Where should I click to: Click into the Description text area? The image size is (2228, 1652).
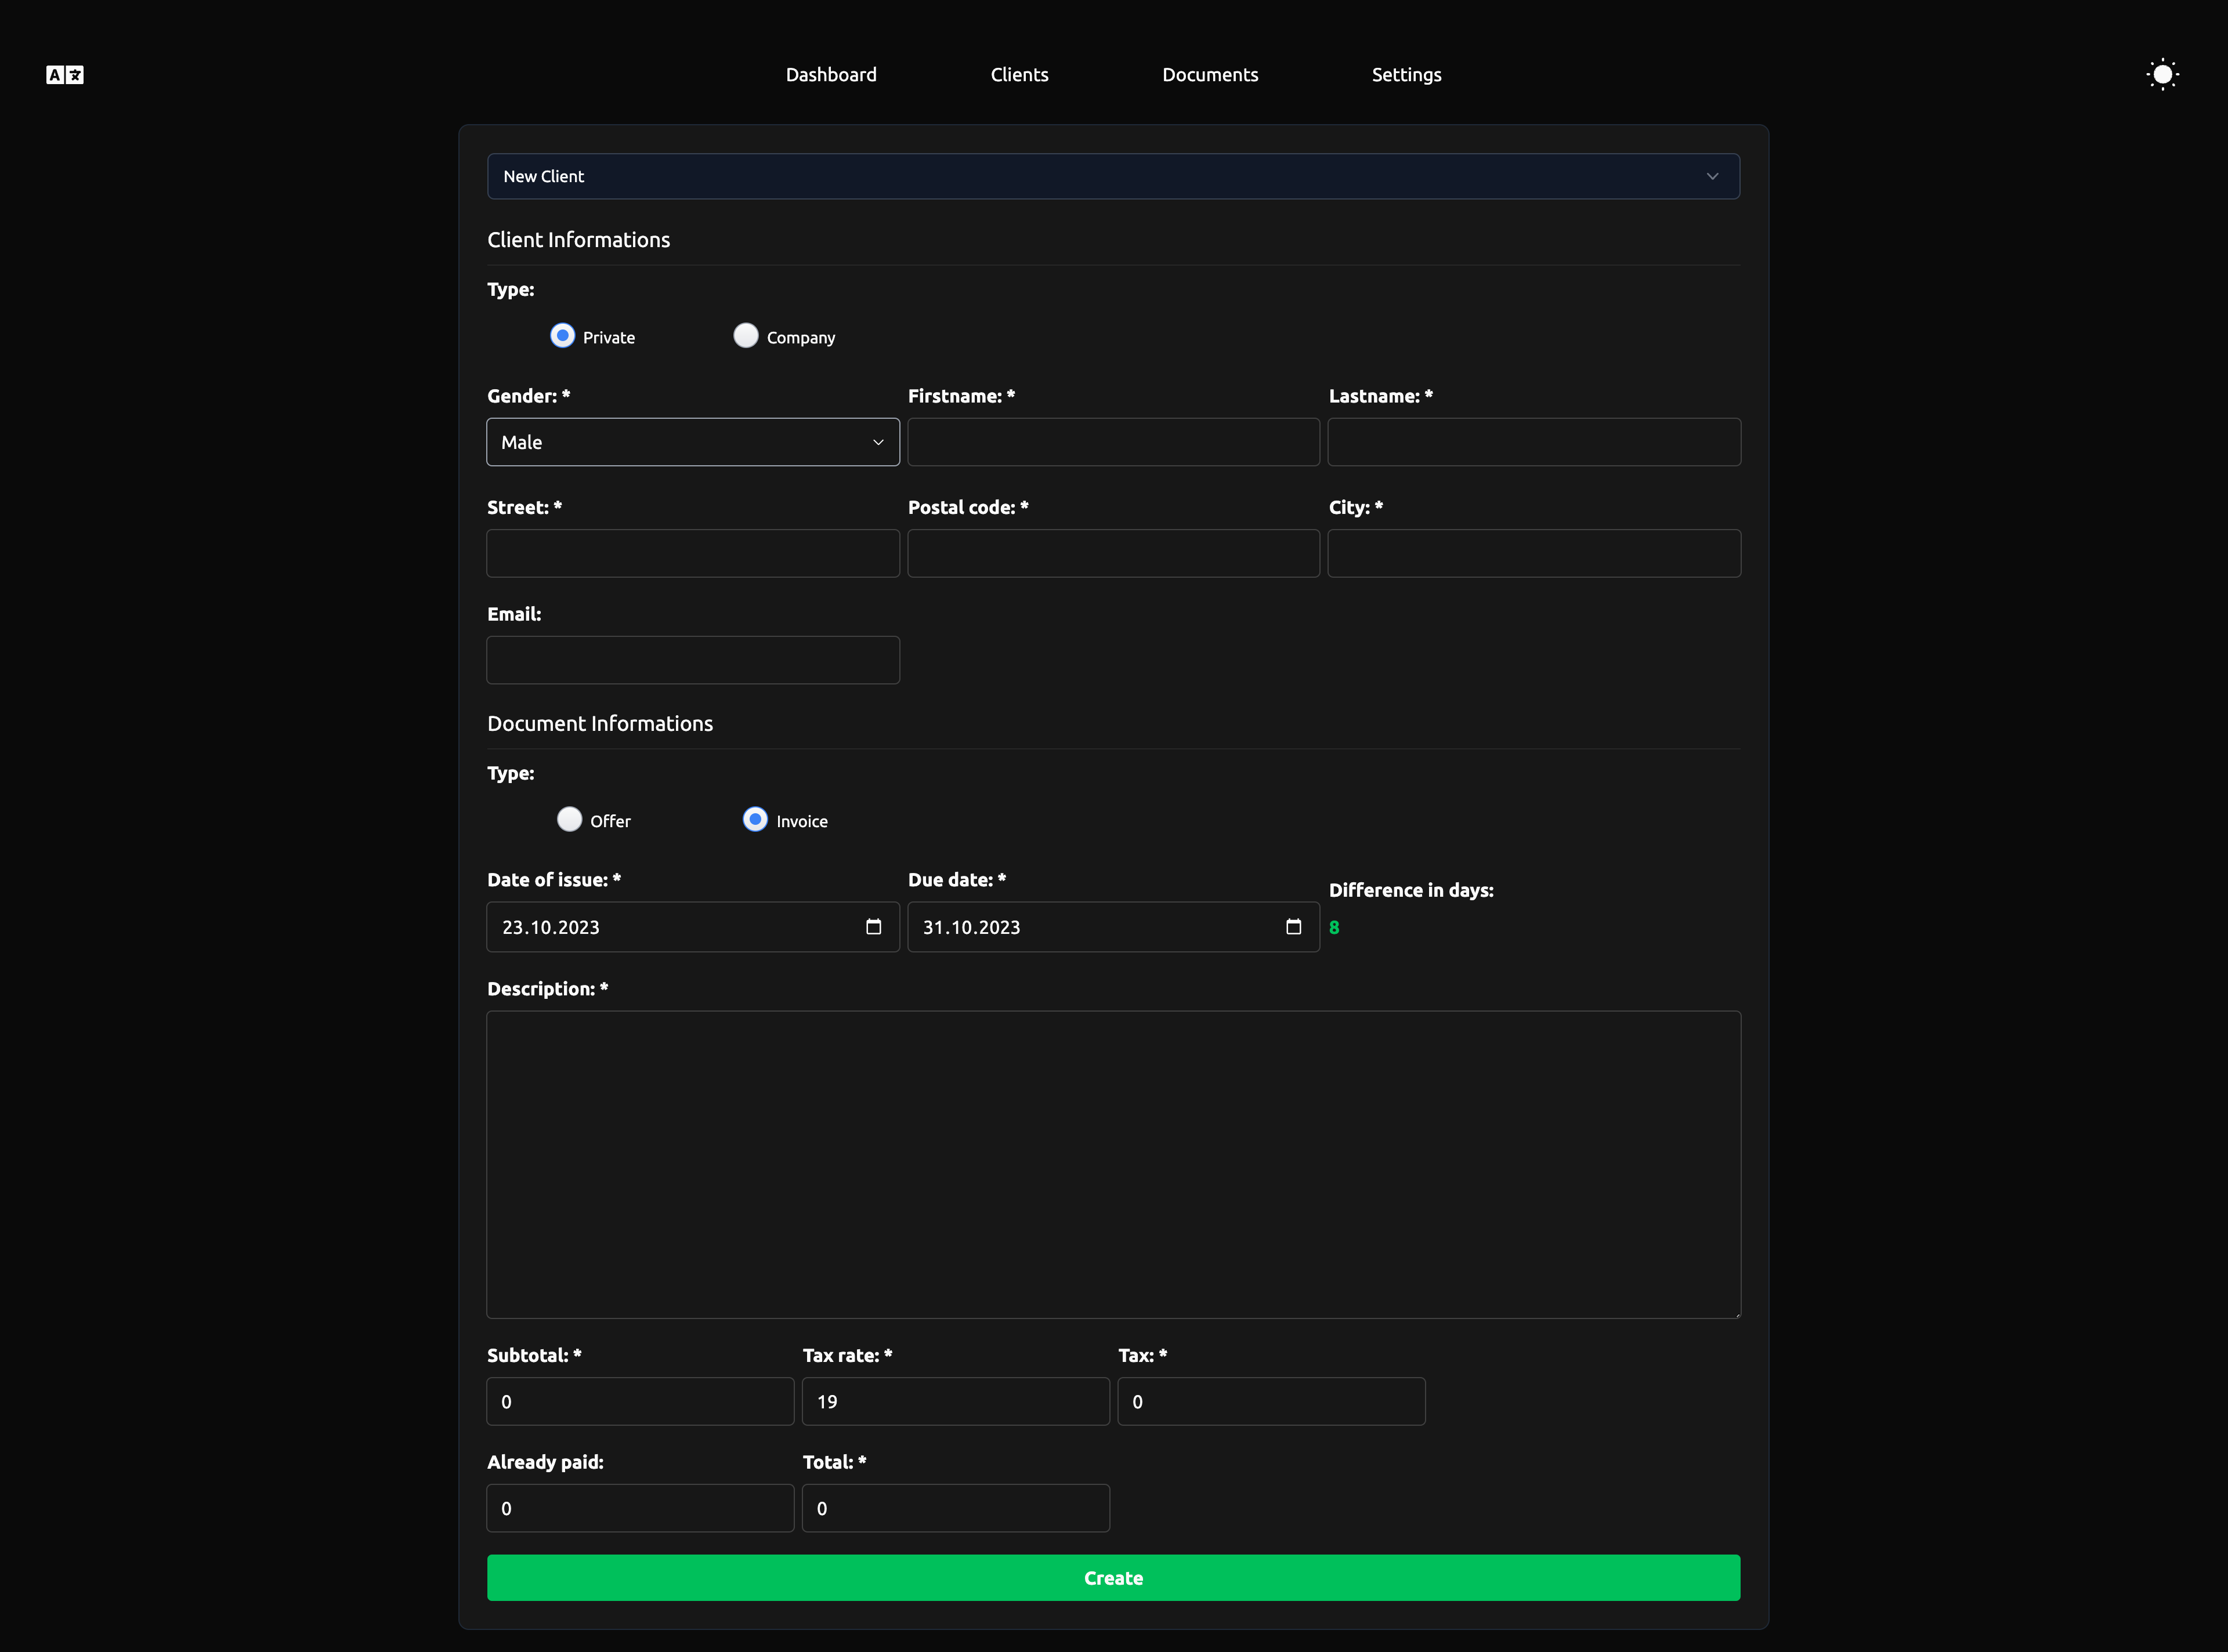click(x=1113, y=1165)
